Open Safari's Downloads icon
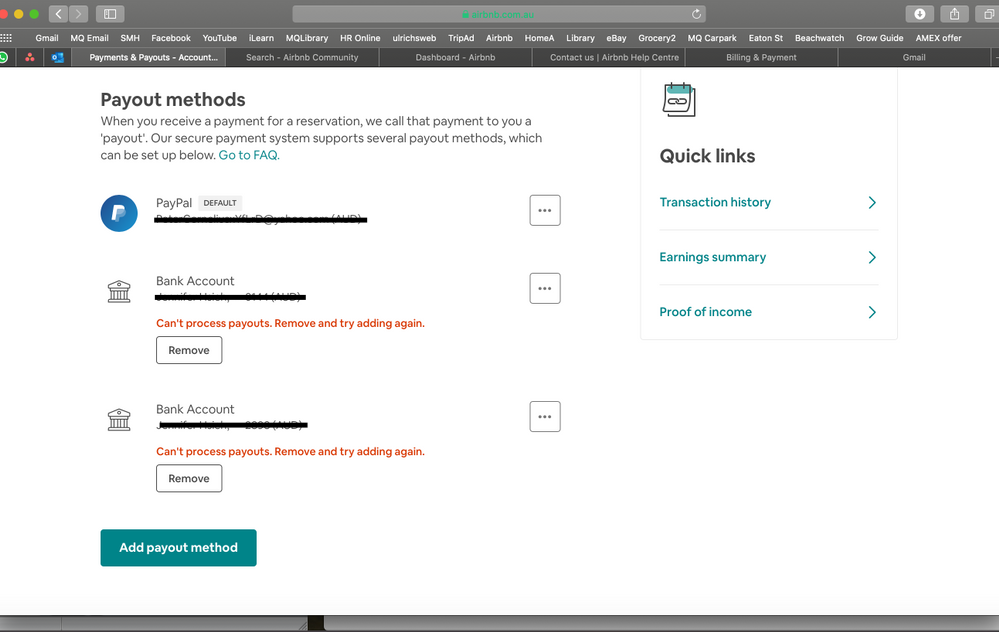The width and height of the screenshot is (999, 632). click(x=919, y=14)
